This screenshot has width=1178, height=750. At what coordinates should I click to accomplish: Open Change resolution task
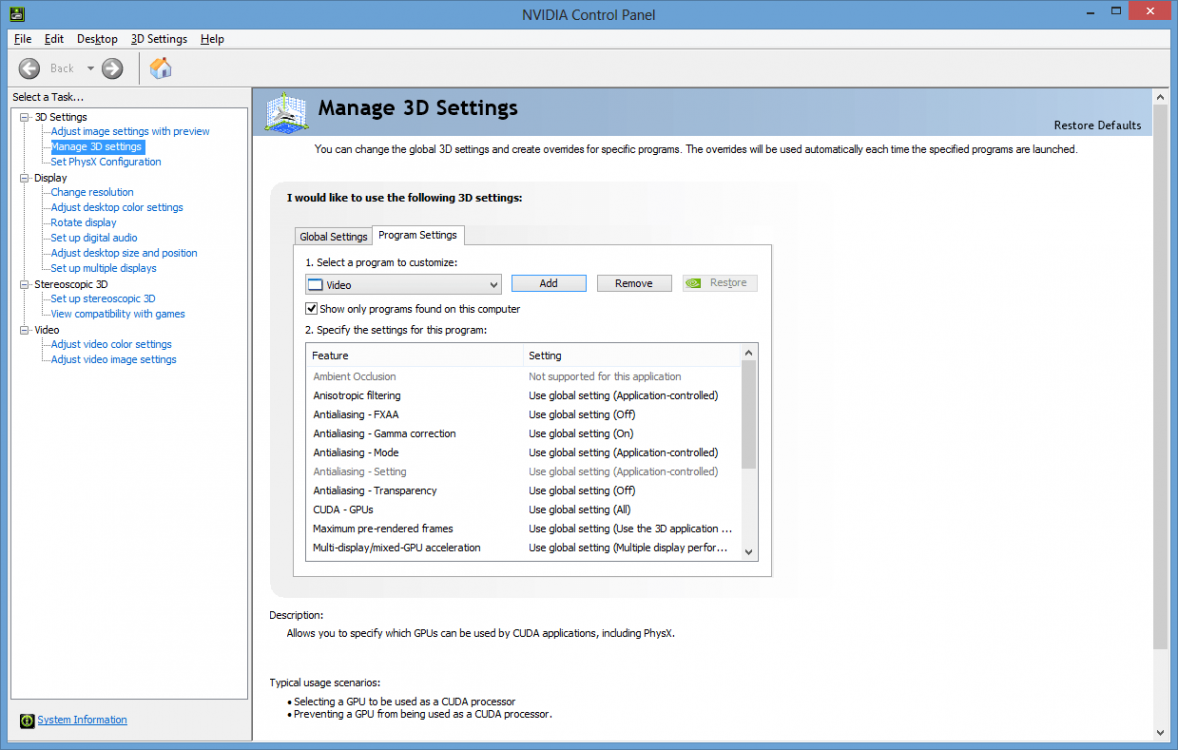(92, 192)
